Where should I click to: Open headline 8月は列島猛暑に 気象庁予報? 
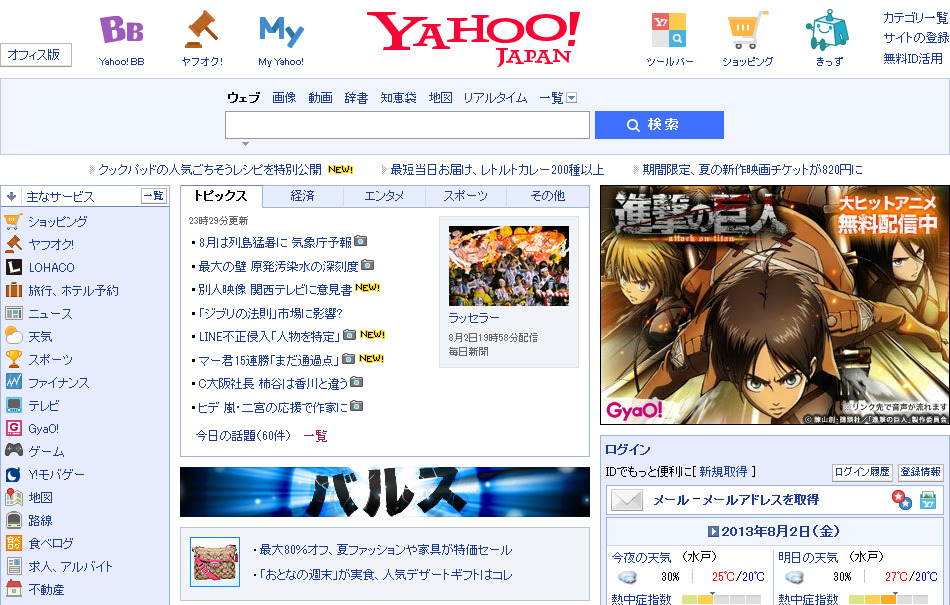coord(275,242)
